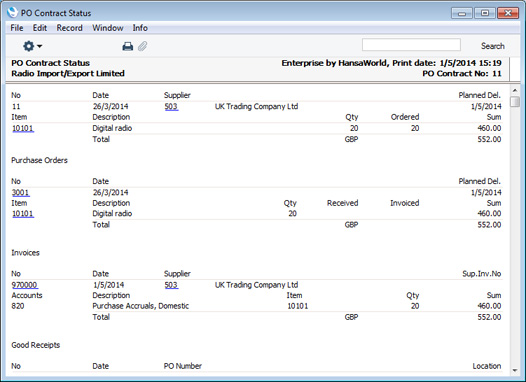
Task: Select 'Digital radio' in purchase order row
Action: (112, 214)
